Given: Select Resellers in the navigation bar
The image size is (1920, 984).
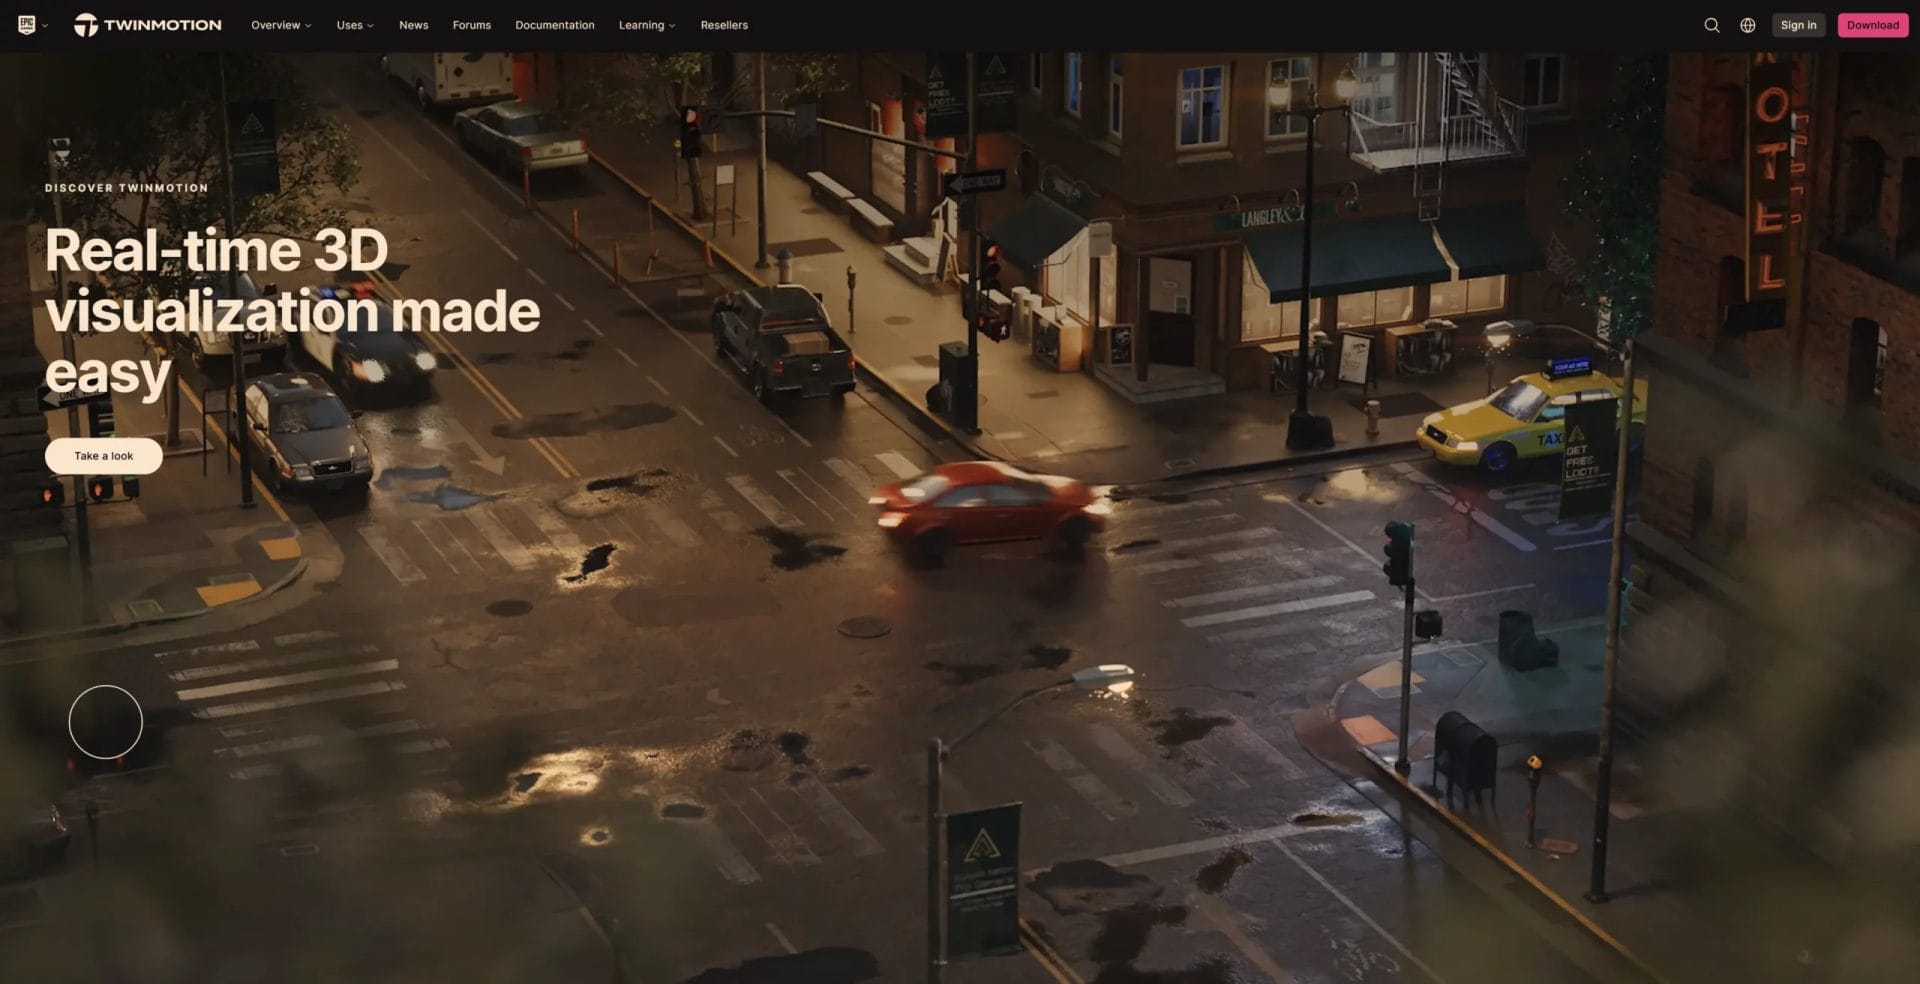Looking at the screenshot, I should pyautogui.click(x=724, y=25).
